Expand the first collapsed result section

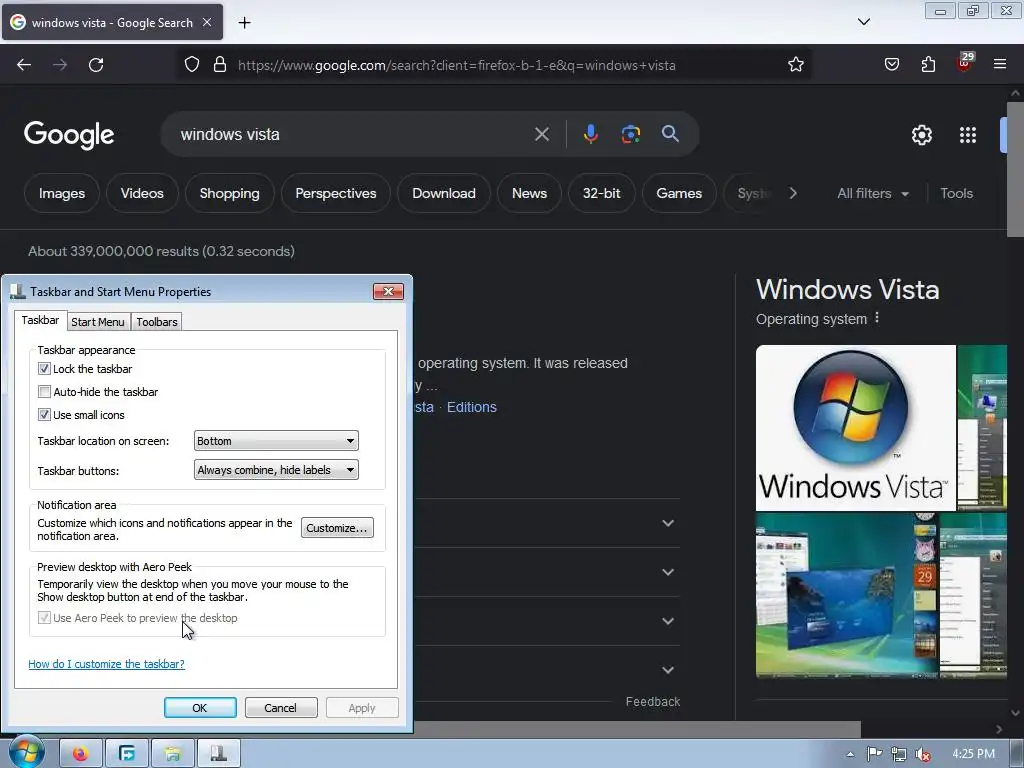click(668, 523)
